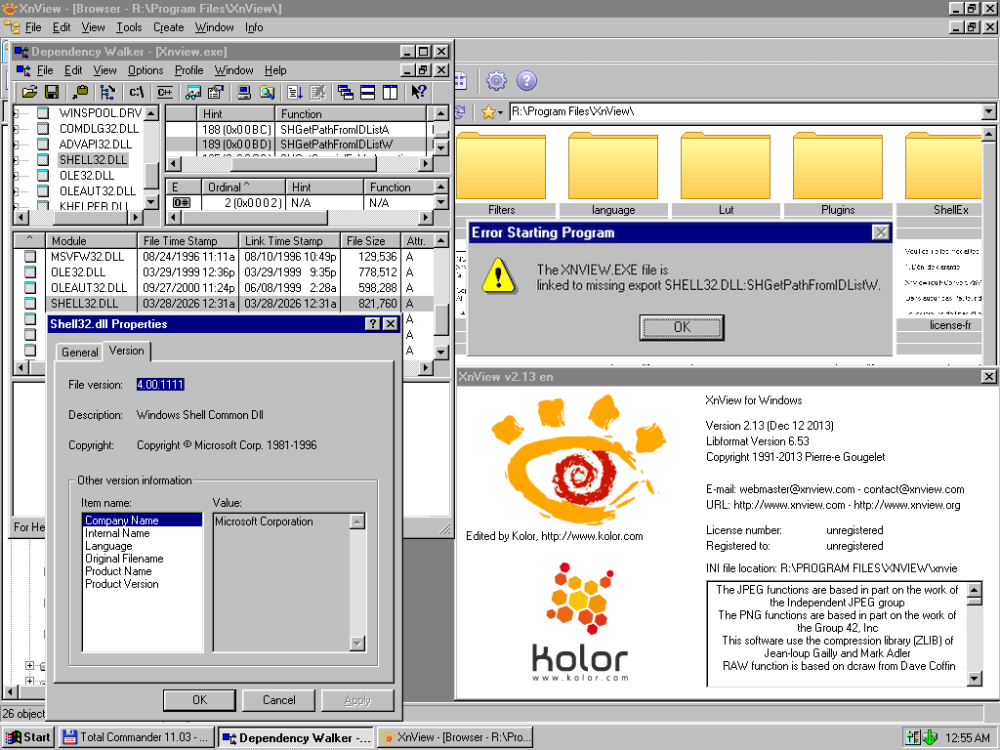
Task: Open the language folder thumbnail
Action: pos(613,173)
